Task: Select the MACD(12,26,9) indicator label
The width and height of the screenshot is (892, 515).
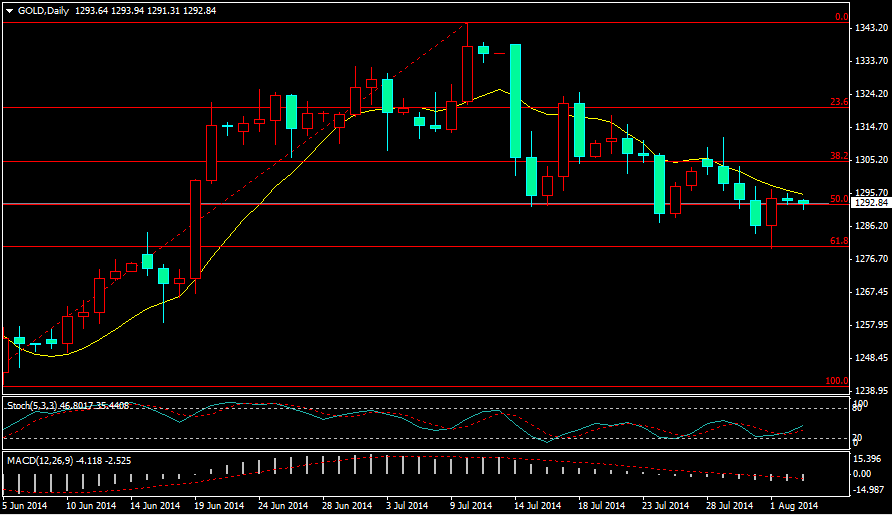Action: pos(40,460)
